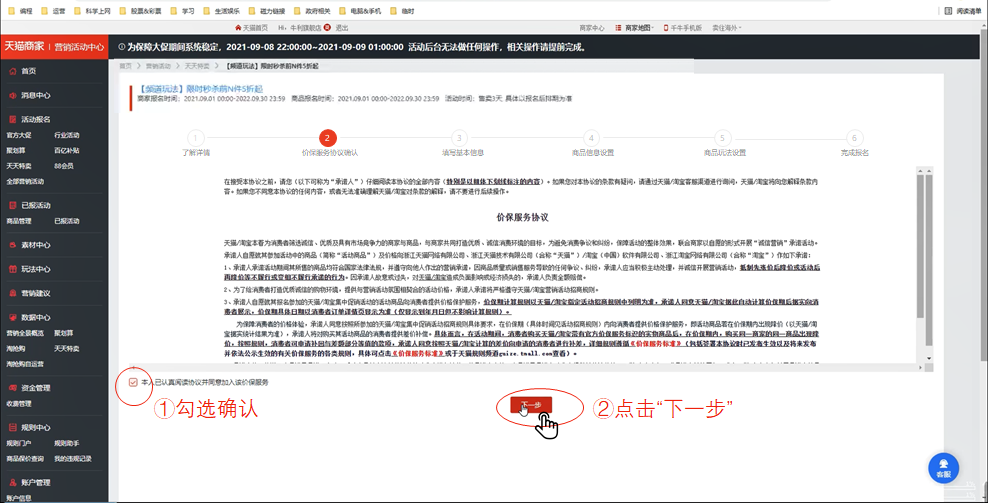Click 营销活动 breadcrumb link
The image size is (988, 503).
(x=158, y=66)
